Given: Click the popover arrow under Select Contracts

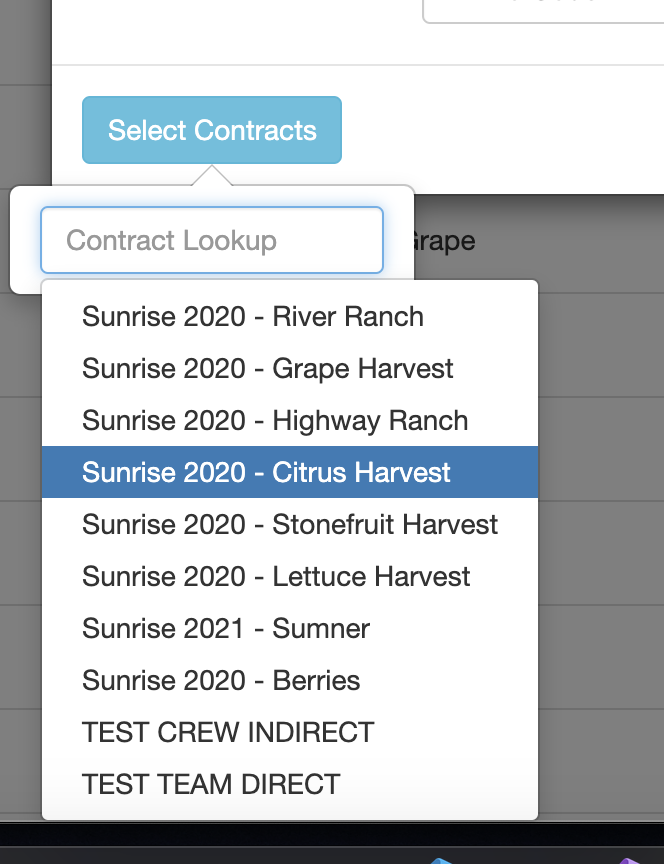Looking at the screenshot, I should [x=211, y=176].
